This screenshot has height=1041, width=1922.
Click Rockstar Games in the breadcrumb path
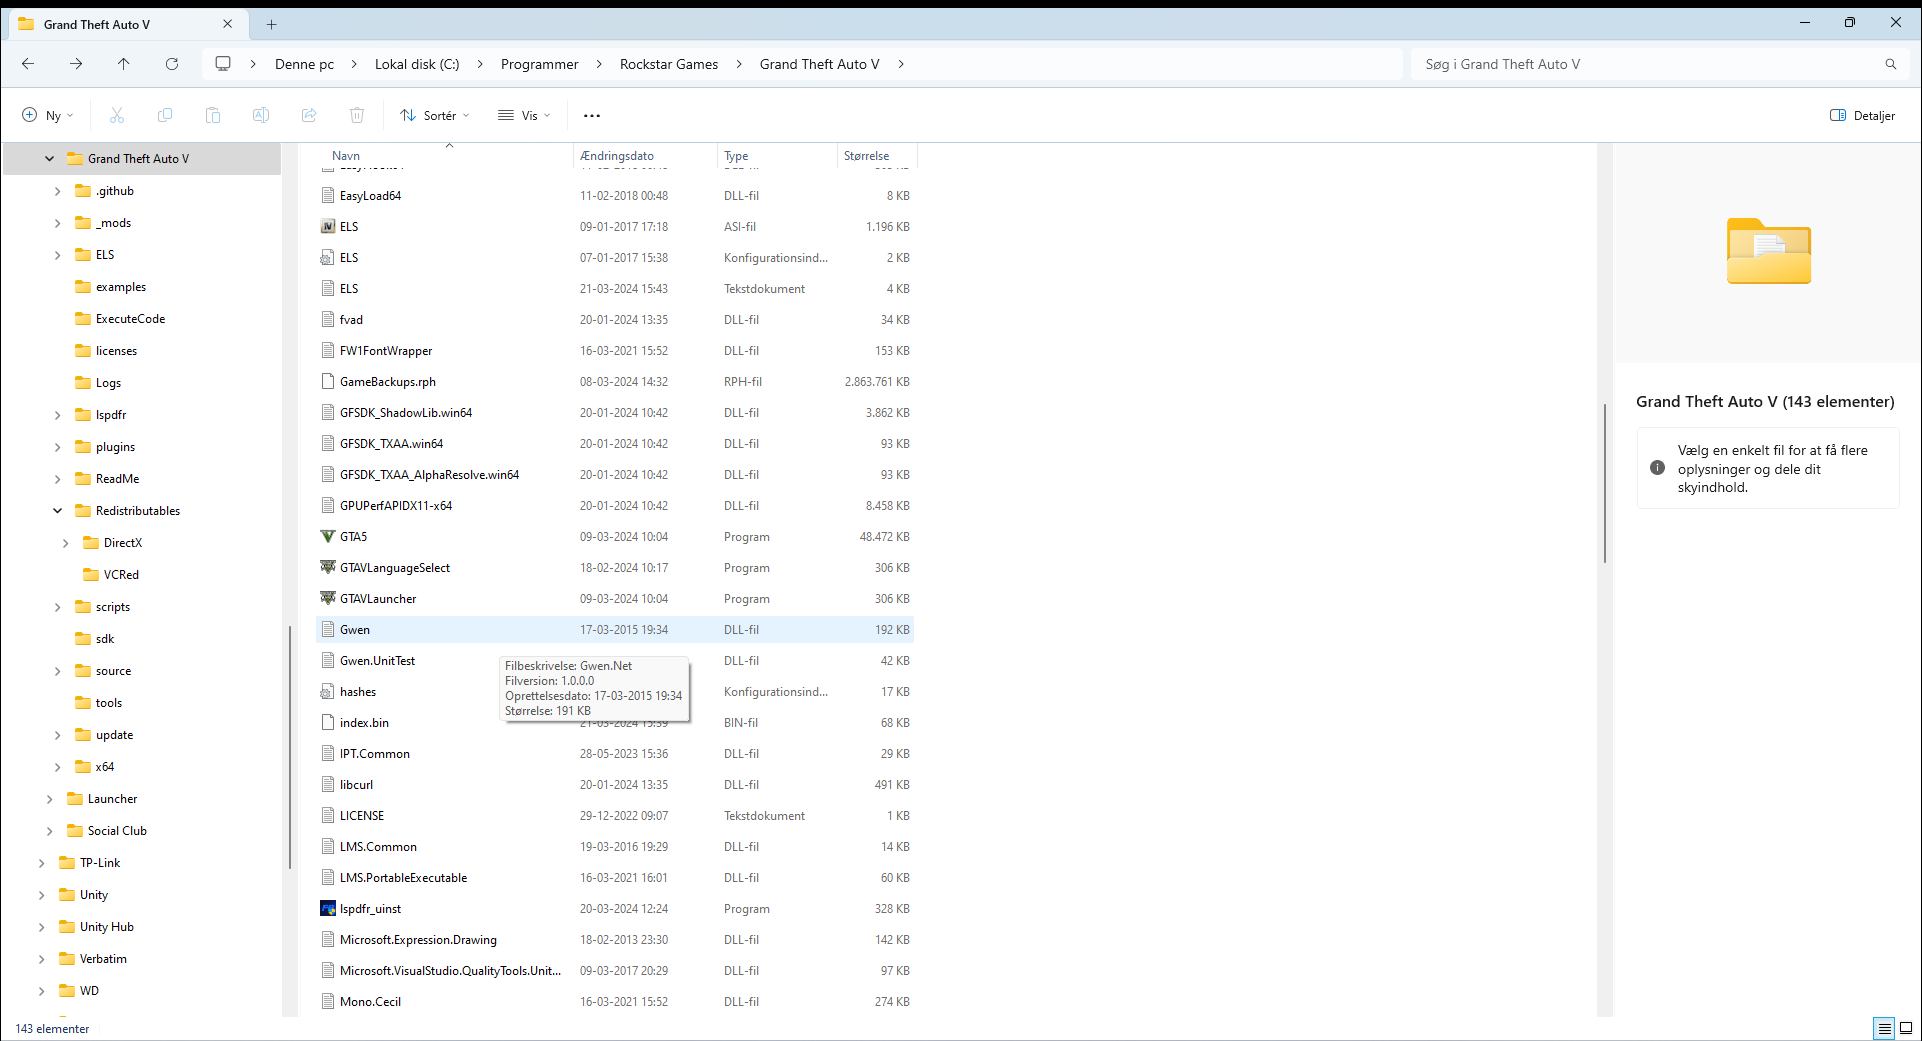(x=669, y=64)
